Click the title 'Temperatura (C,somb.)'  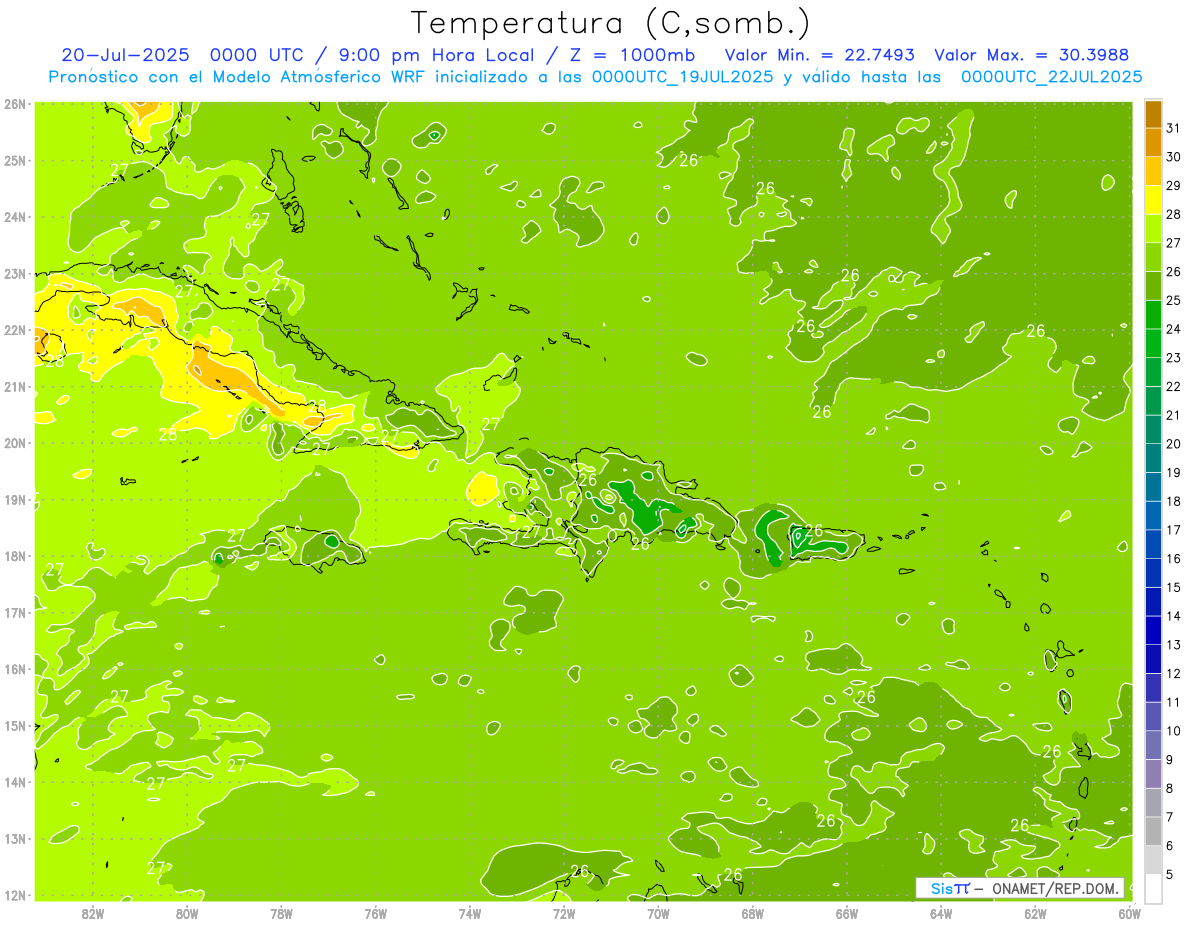click(610, 24)
